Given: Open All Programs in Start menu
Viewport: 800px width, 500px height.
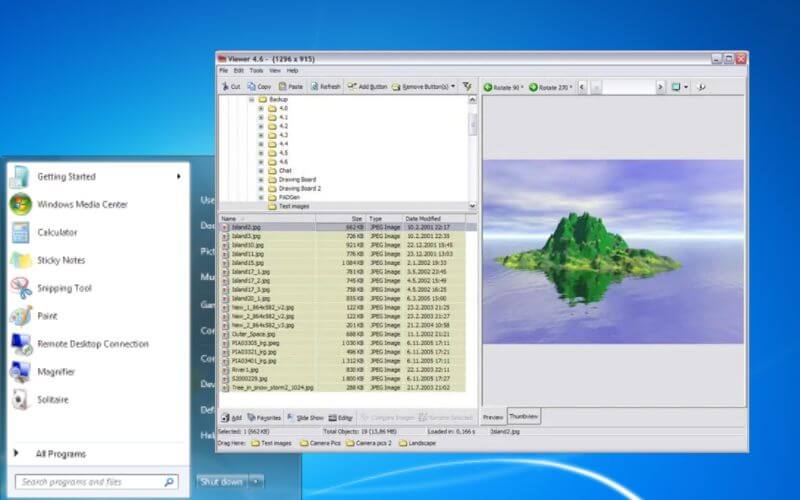Looking at the screenshot, I should pyautogui.click(x=60, y=454).
